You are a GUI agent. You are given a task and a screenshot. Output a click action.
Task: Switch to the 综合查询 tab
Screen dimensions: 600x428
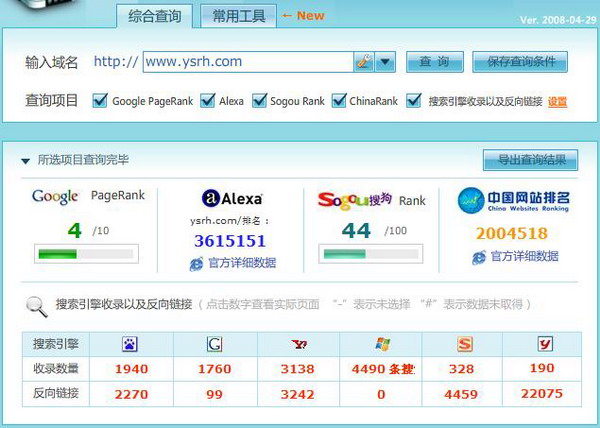[x=155, y=16]
